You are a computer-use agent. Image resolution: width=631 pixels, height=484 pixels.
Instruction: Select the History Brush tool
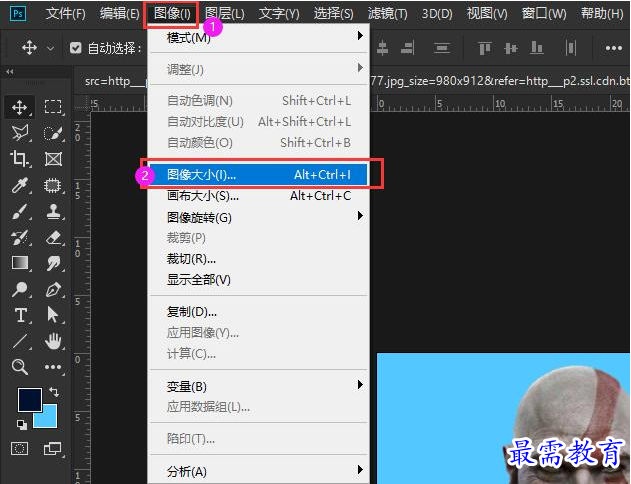coord(19,237)
